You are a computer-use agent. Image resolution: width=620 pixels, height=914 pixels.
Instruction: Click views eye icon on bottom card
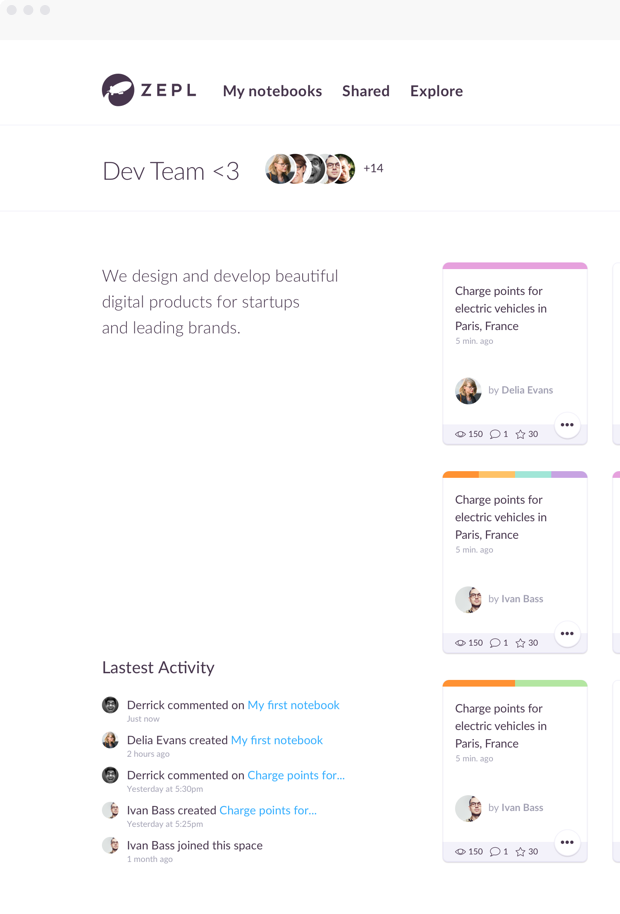pos(460,852)
